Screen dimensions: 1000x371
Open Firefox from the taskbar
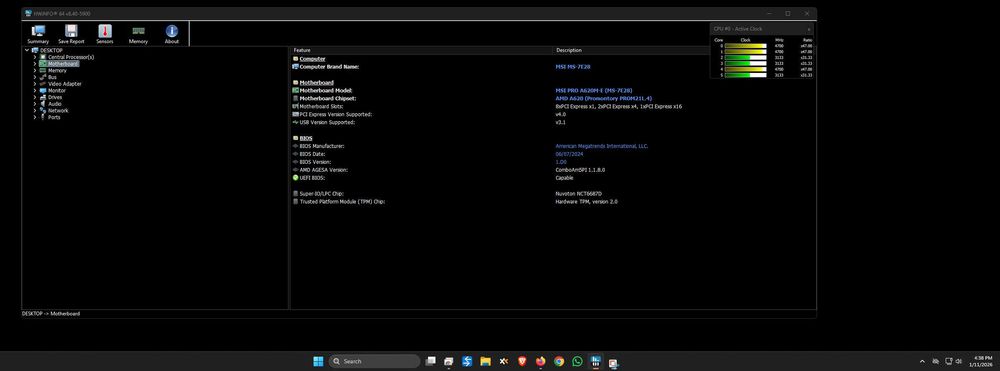click(541, 361)
